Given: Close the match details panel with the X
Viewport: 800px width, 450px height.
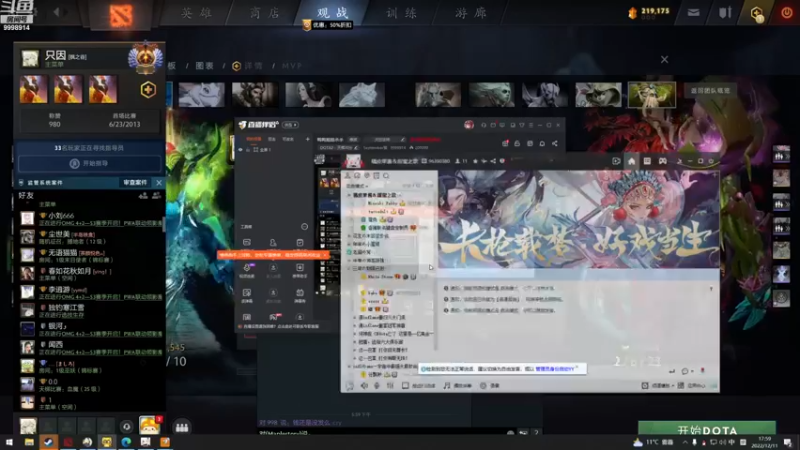Looking at the screenshot, I should pos(664,60).
